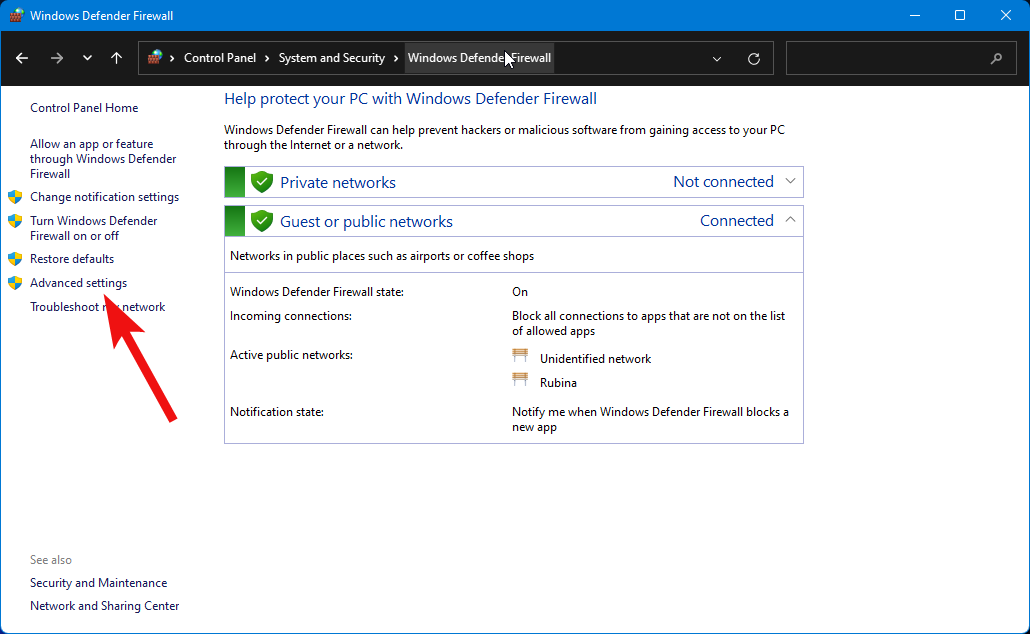This screenshot has height=634, width=1030.
Task: Click the back navigation arrow
Action: (x=22, y=58)
